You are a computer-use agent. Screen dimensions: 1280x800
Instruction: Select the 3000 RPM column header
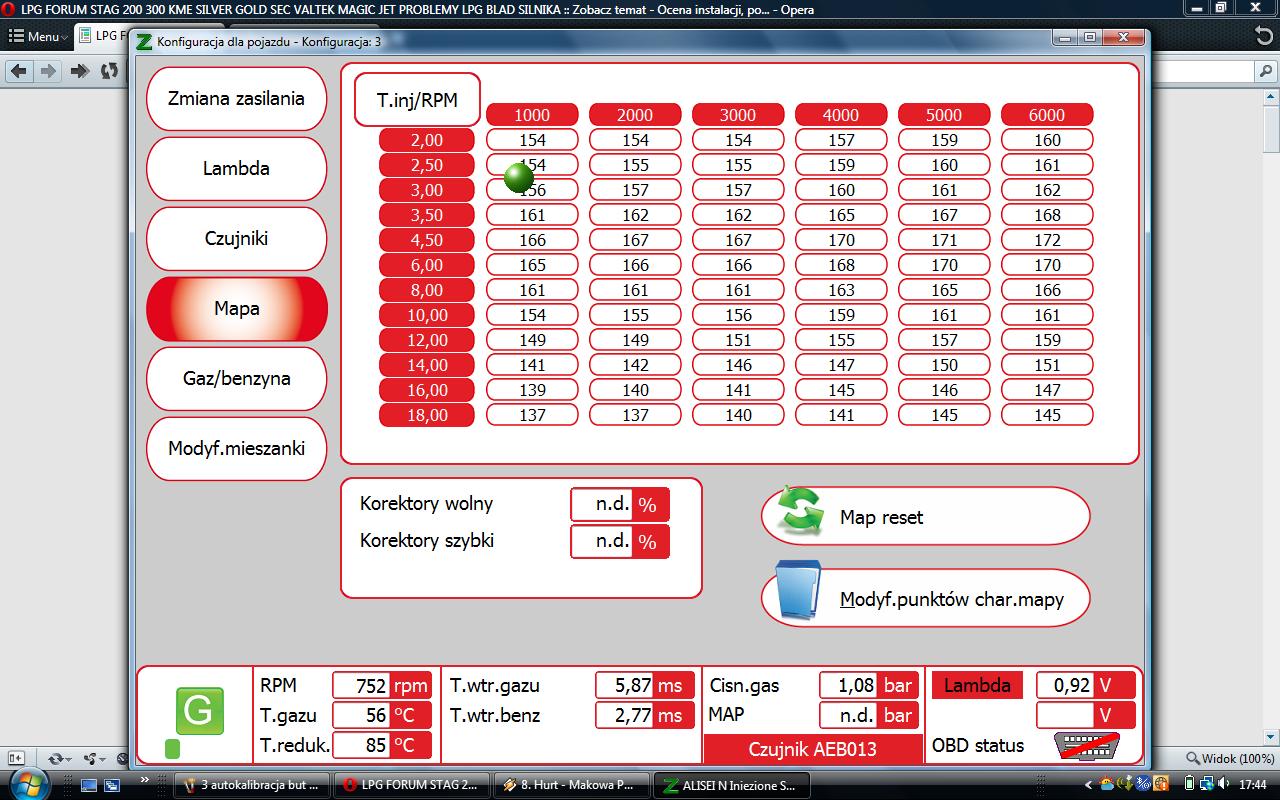[738, 115]
